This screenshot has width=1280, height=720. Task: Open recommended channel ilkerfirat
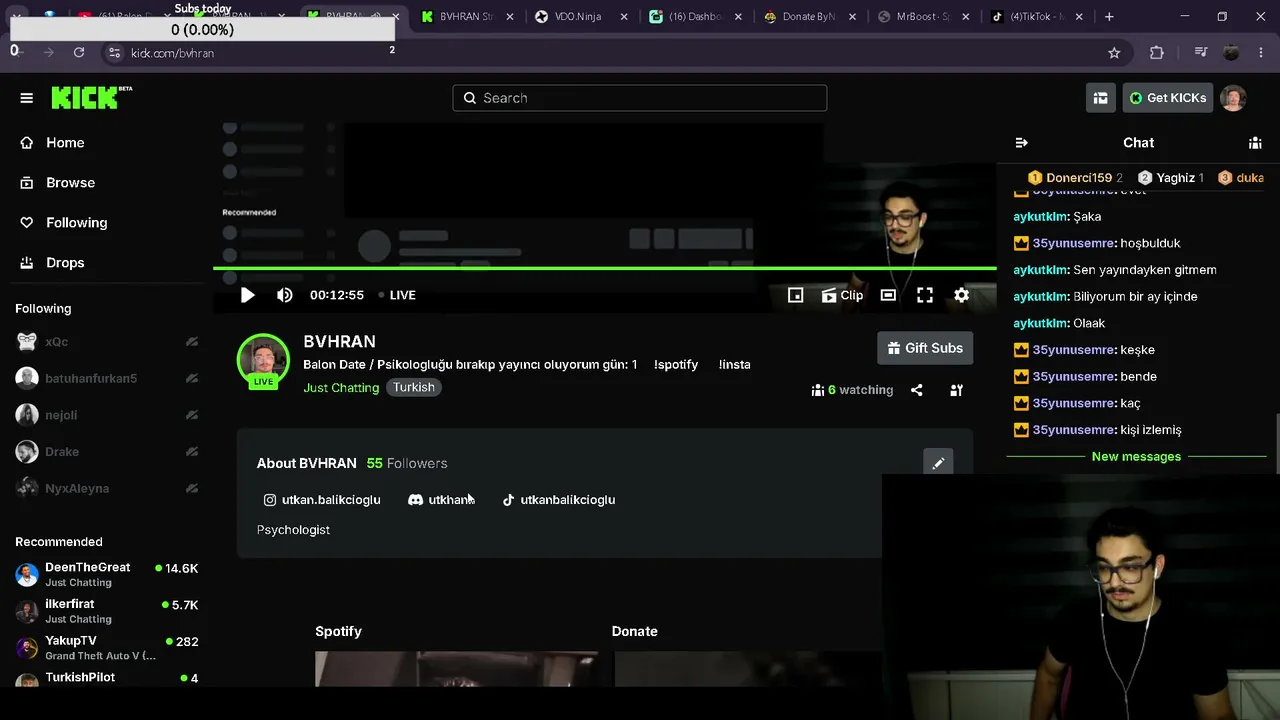point(107,611)
